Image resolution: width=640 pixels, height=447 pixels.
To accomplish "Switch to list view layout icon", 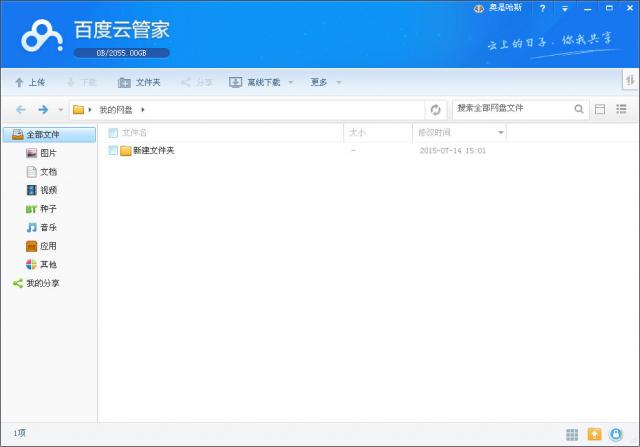I will point(621,109).
